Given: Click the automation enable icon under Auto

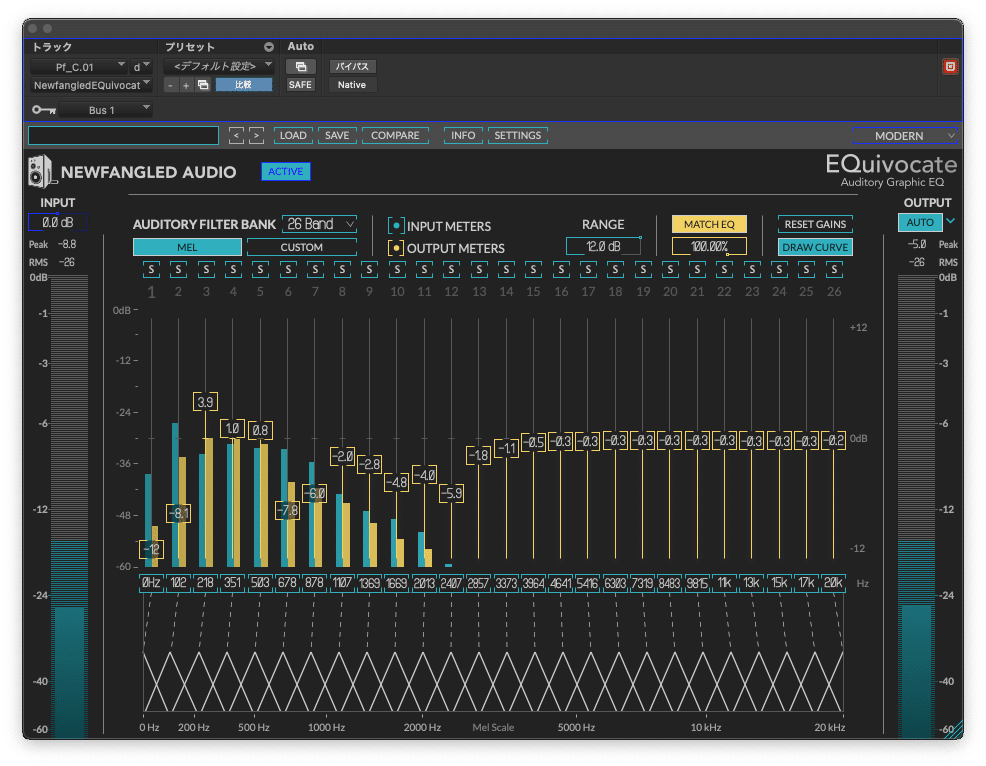Looking at the screenshot, I should pos(301,67).
